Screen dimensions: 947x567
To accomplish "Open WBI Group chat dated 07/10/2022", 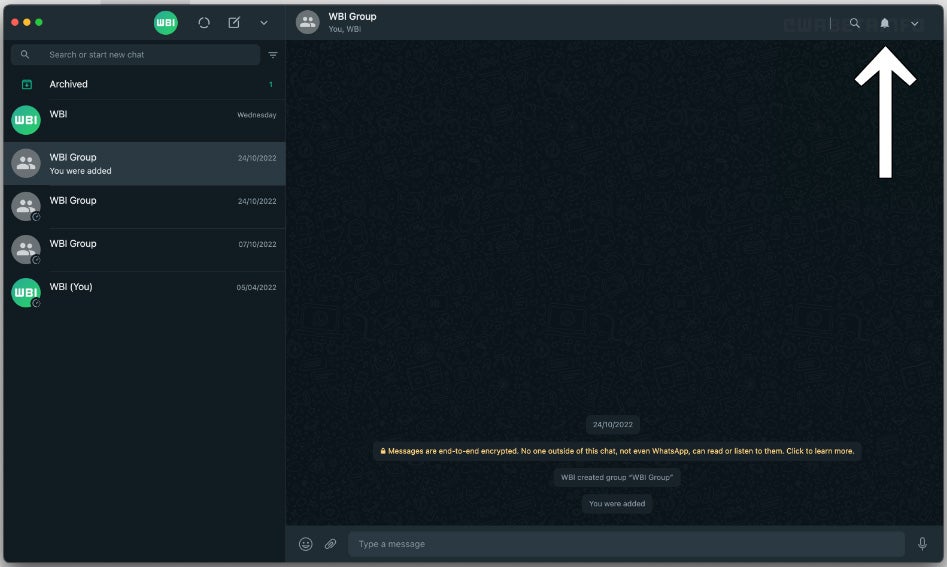I will 144,249.
